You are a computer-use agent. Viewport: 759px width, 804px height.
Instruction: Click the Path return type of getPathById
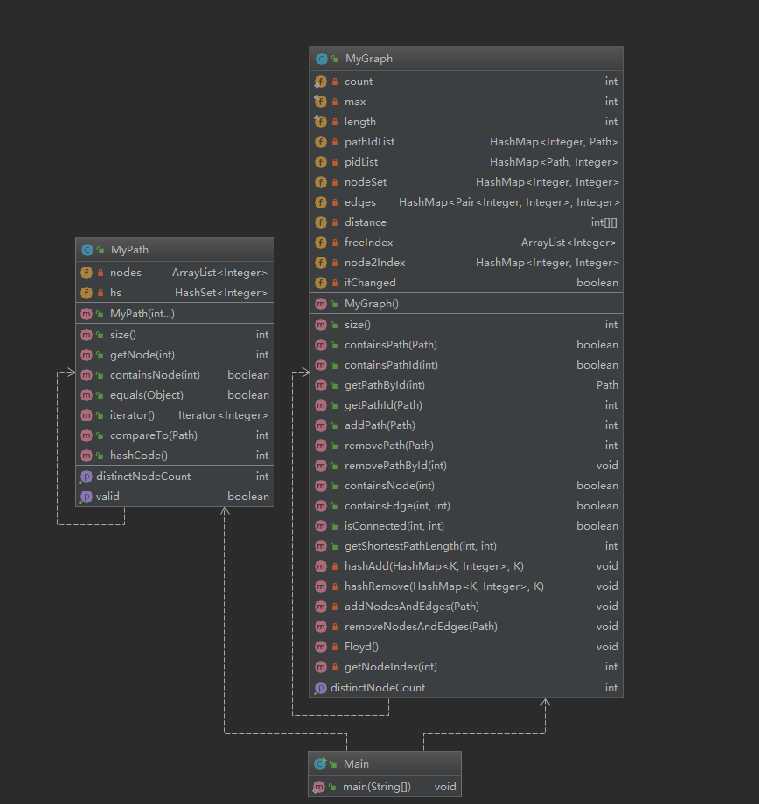coord(607,385)
